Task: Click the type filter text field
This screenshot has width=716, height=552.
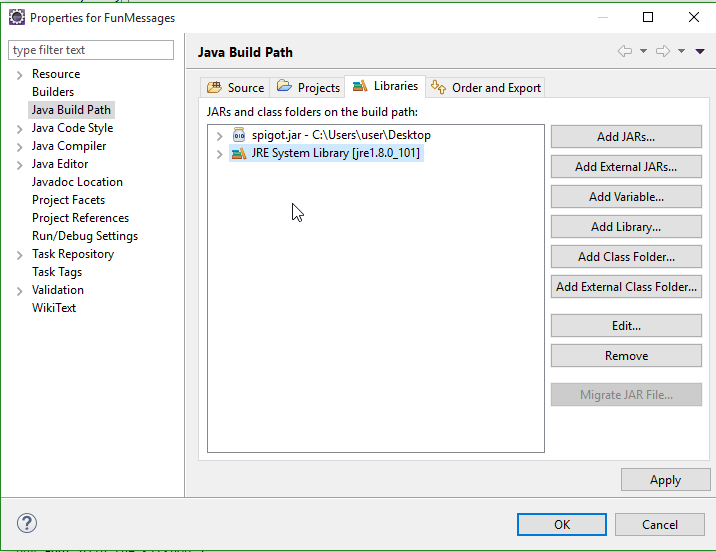Action: (91, 50)
